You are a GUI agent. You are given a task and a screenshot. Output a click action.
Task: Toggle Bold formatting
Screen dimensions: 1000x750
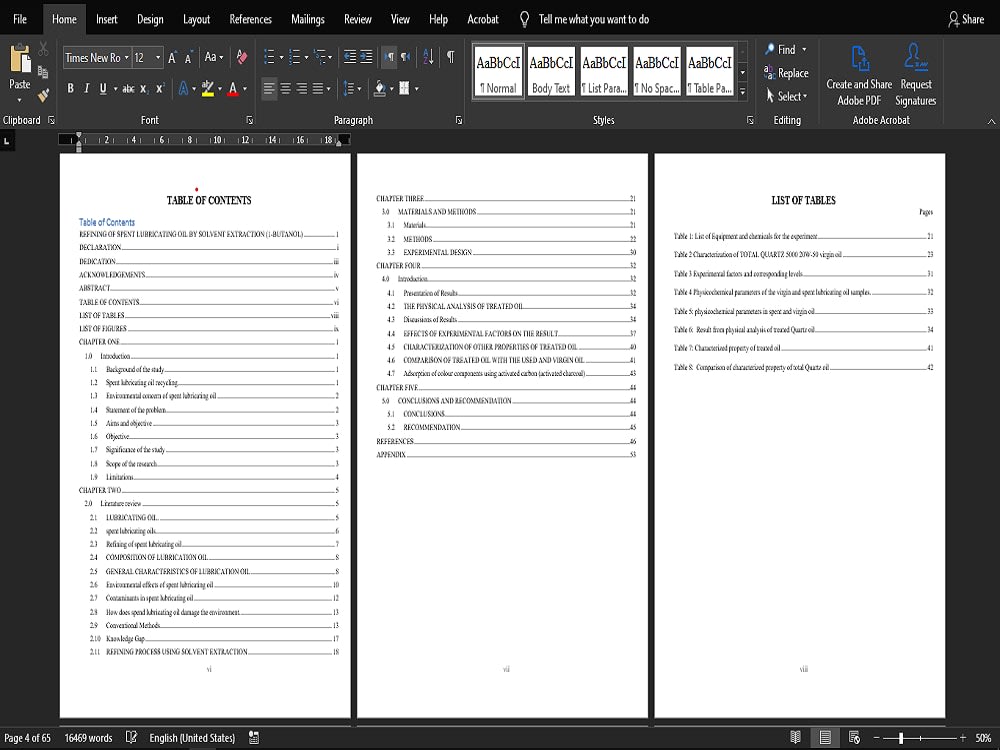coord(70,87)
